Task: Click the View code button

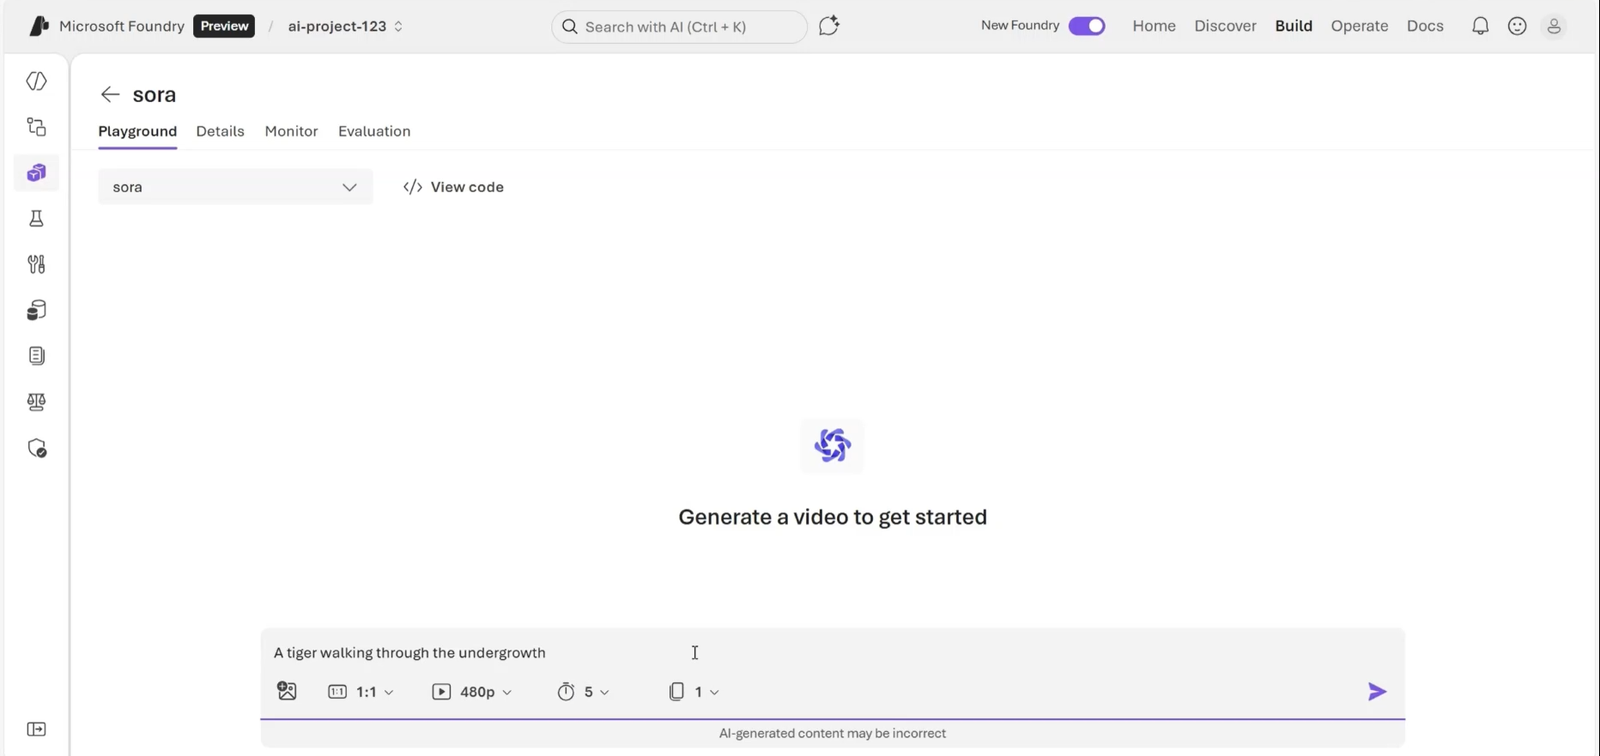Action: click(x=453, y=187)
